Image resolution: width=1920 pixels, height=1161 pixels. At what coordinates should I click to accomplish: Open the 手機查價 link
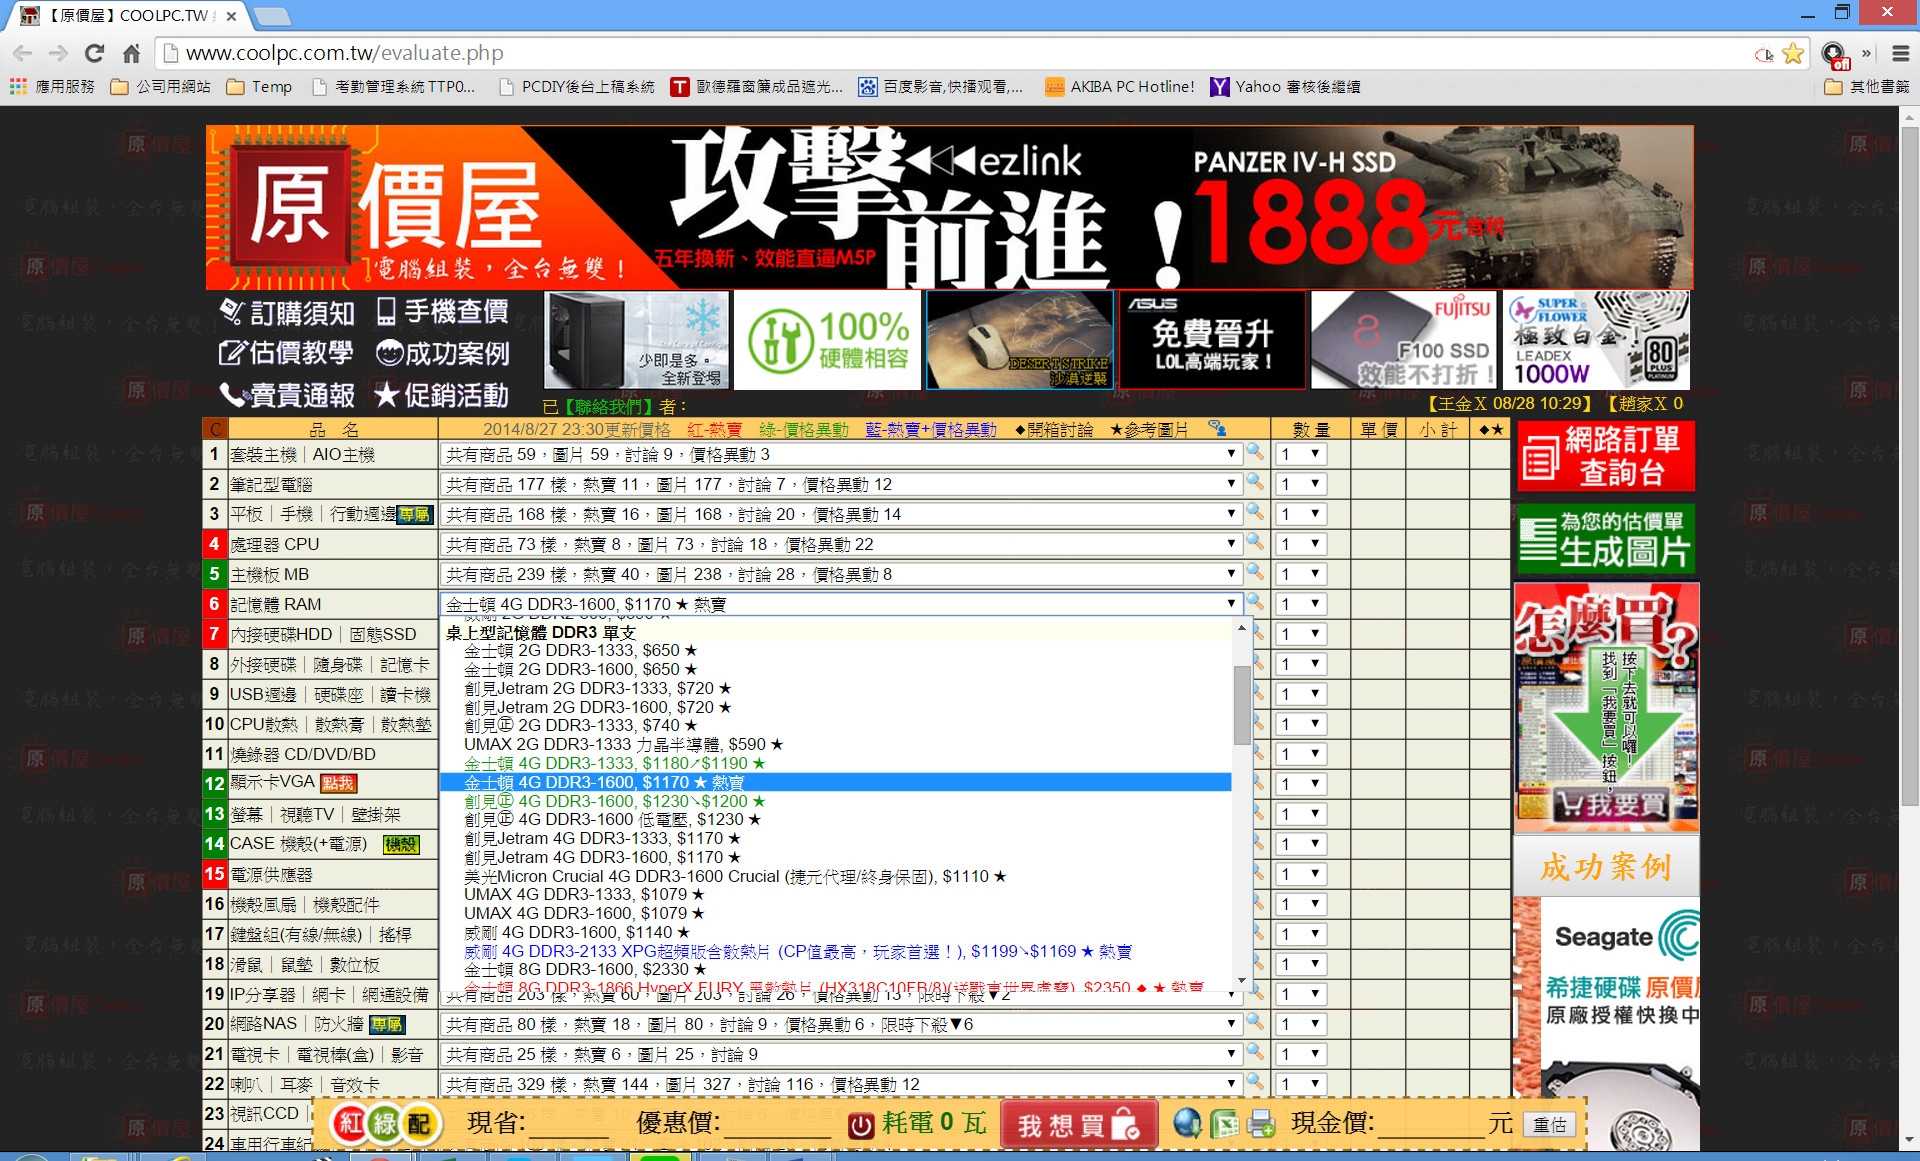pyautogui.click(x=443, y=312)
